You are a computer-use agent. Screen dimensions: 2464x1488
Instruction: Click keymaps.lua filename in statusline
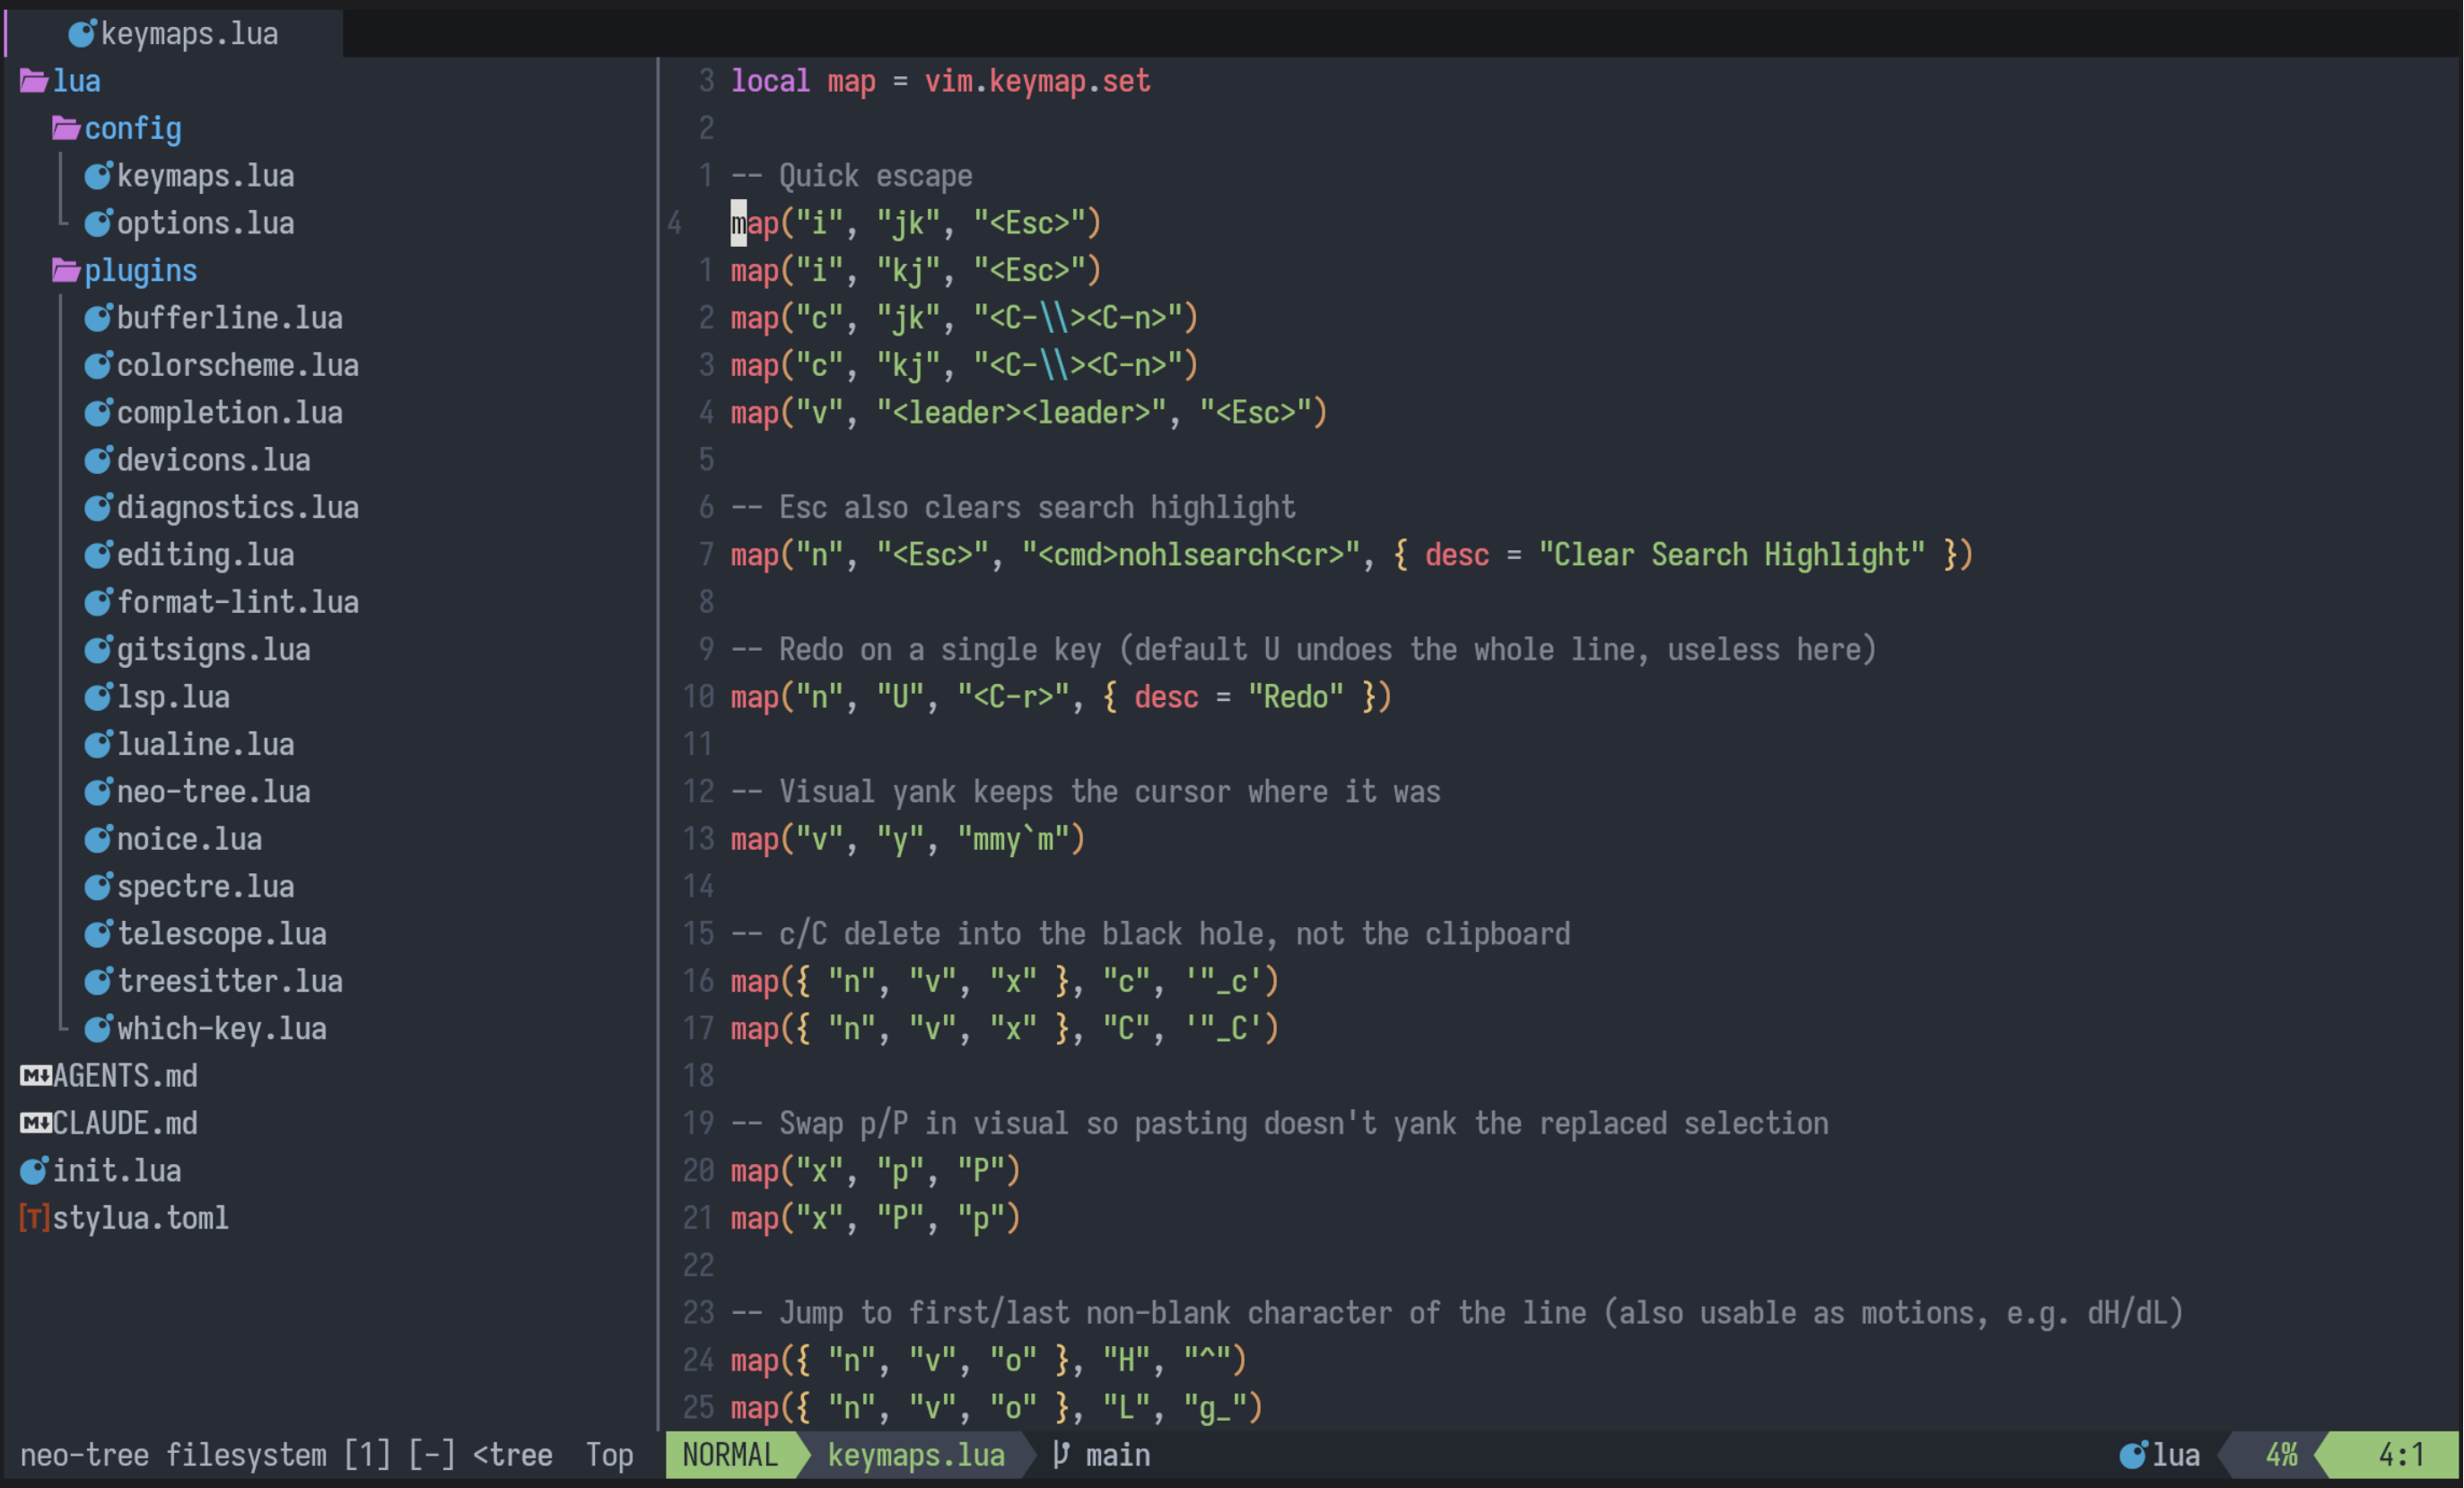point(916,1455)
